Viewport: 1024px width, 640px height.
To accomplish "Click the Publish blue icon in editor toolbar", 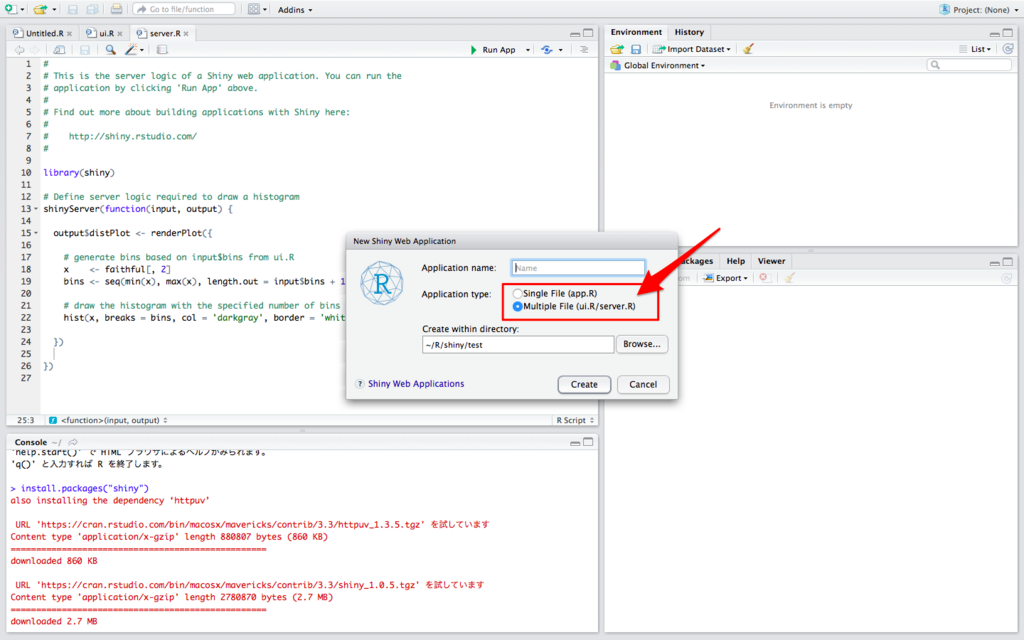I will pos(547,50).
